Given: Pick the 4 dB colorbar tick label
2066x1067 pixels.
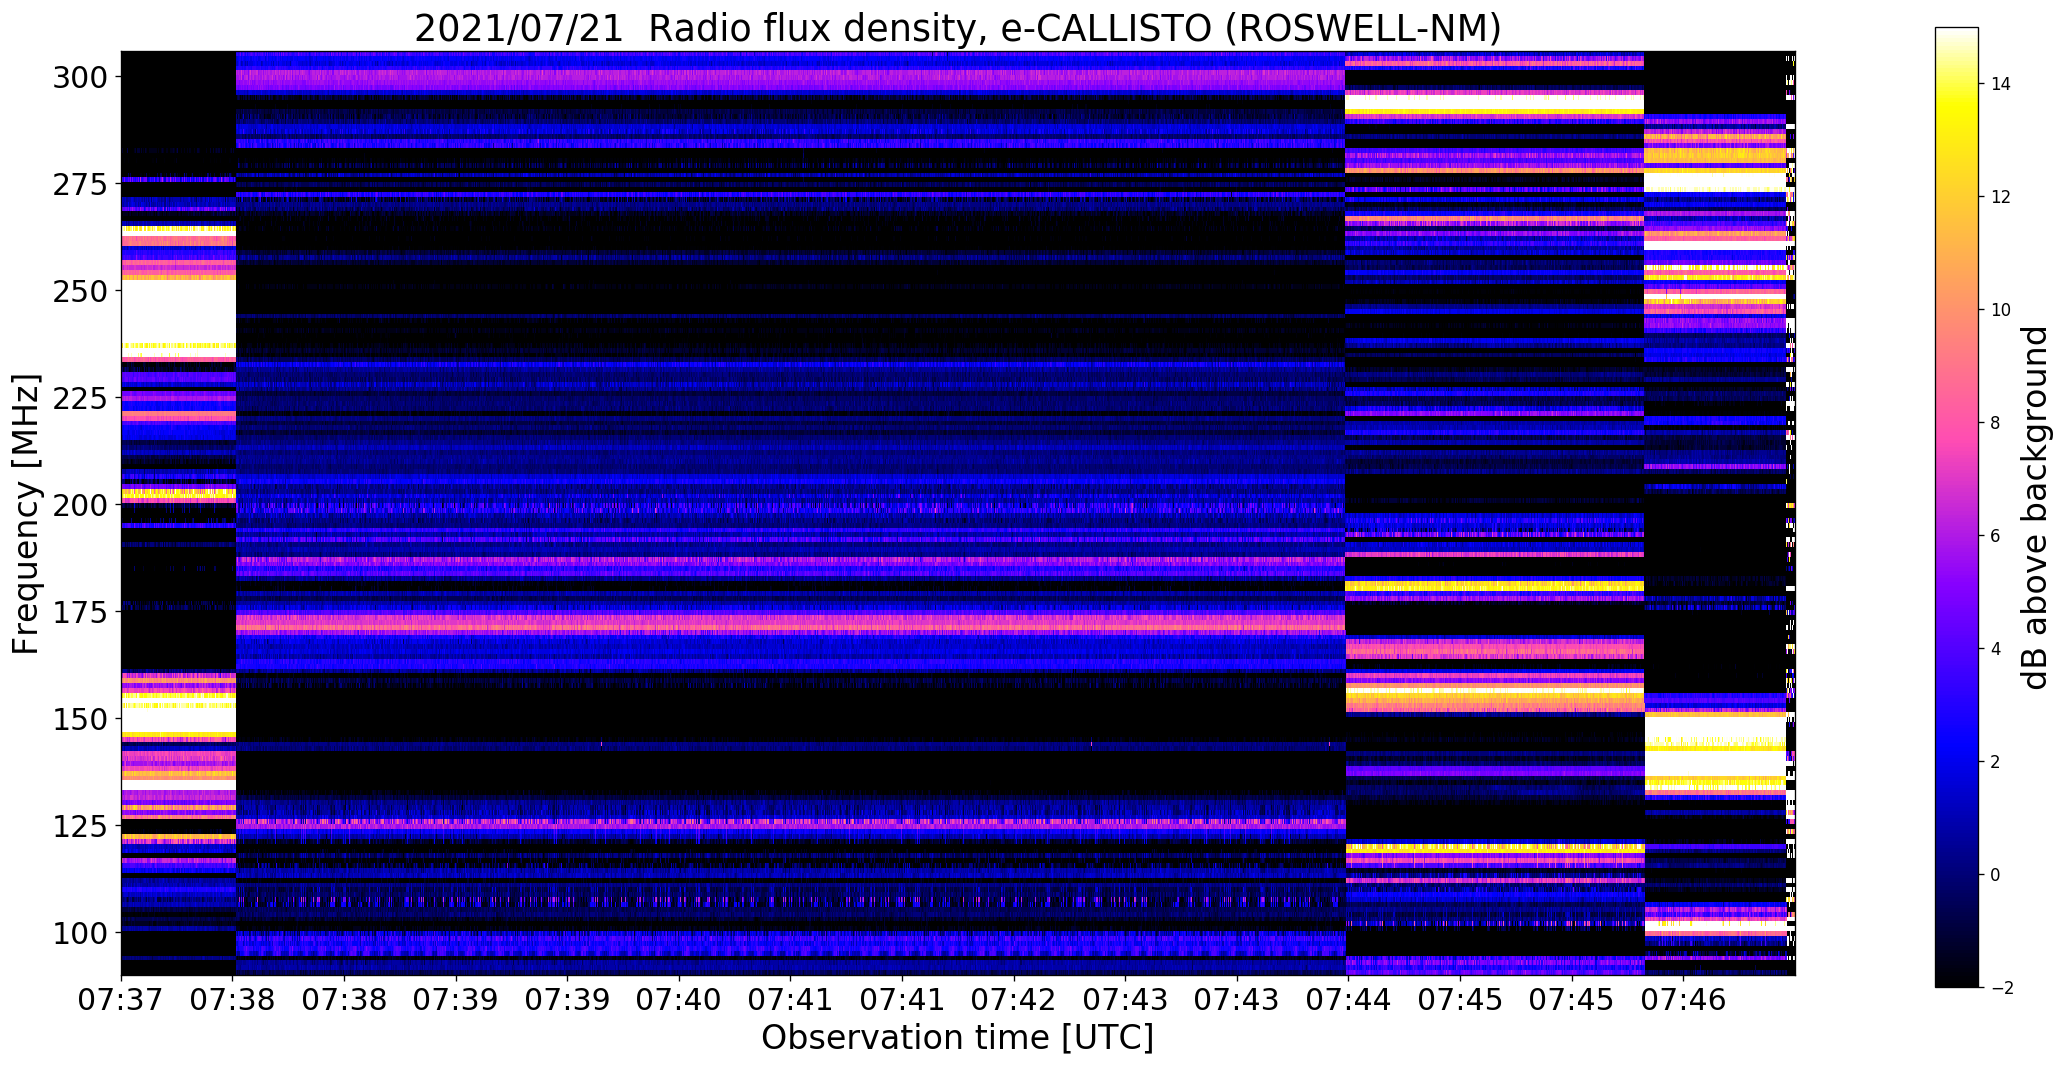Looking at the screenshot, I should click(1996, 649).
